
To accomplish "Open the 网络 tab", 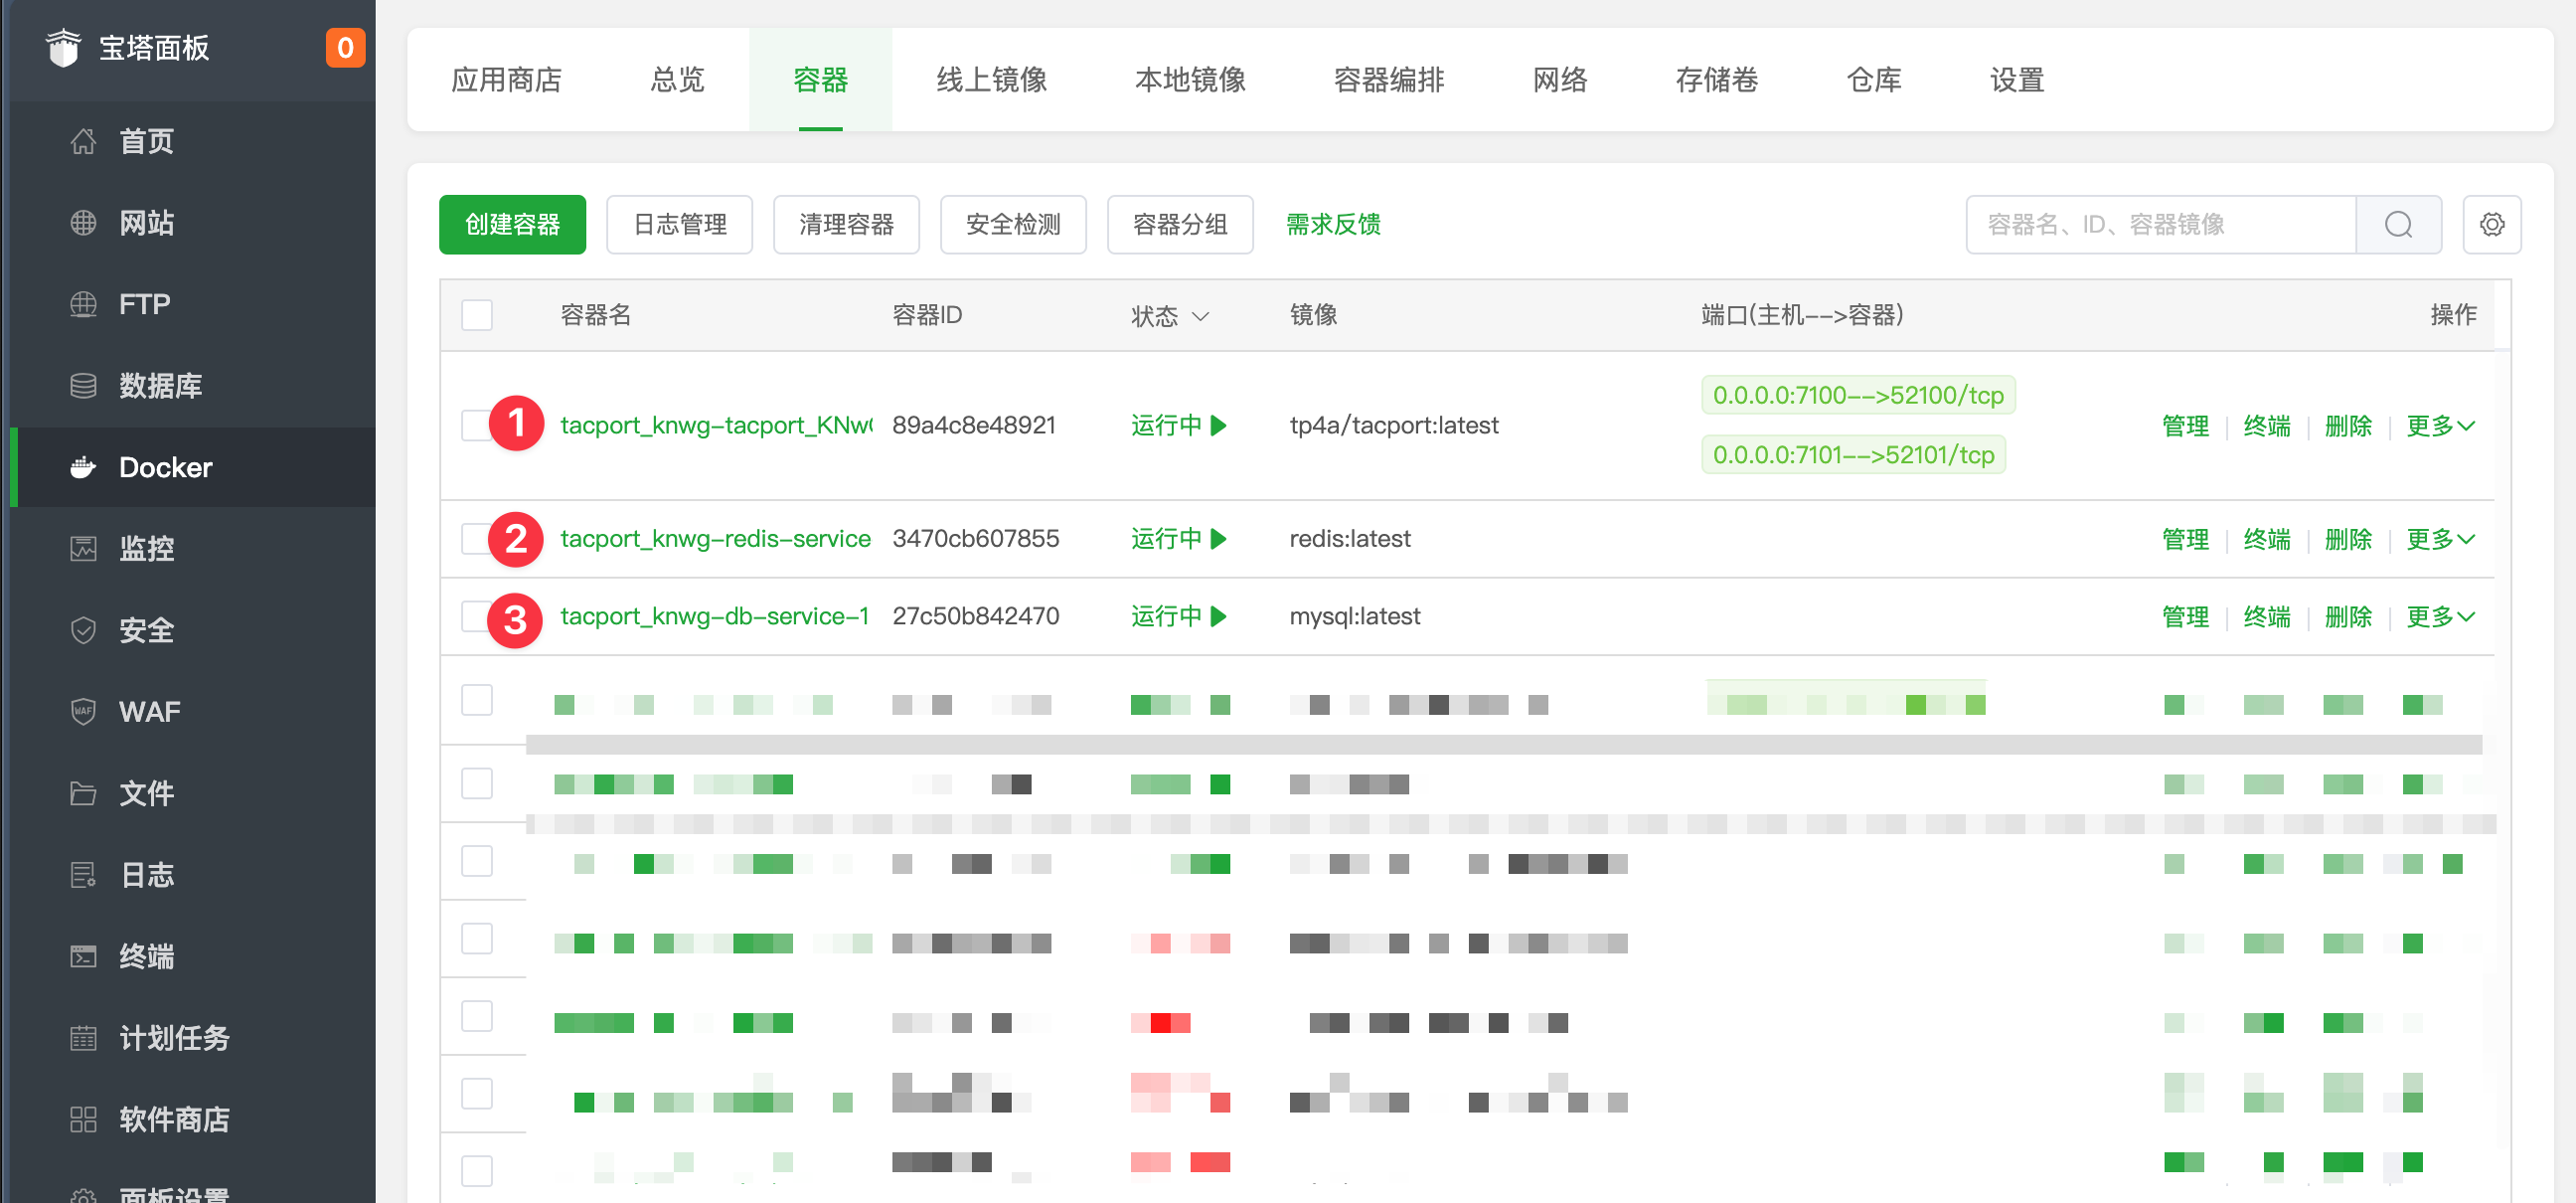I will coord(1560,80).
